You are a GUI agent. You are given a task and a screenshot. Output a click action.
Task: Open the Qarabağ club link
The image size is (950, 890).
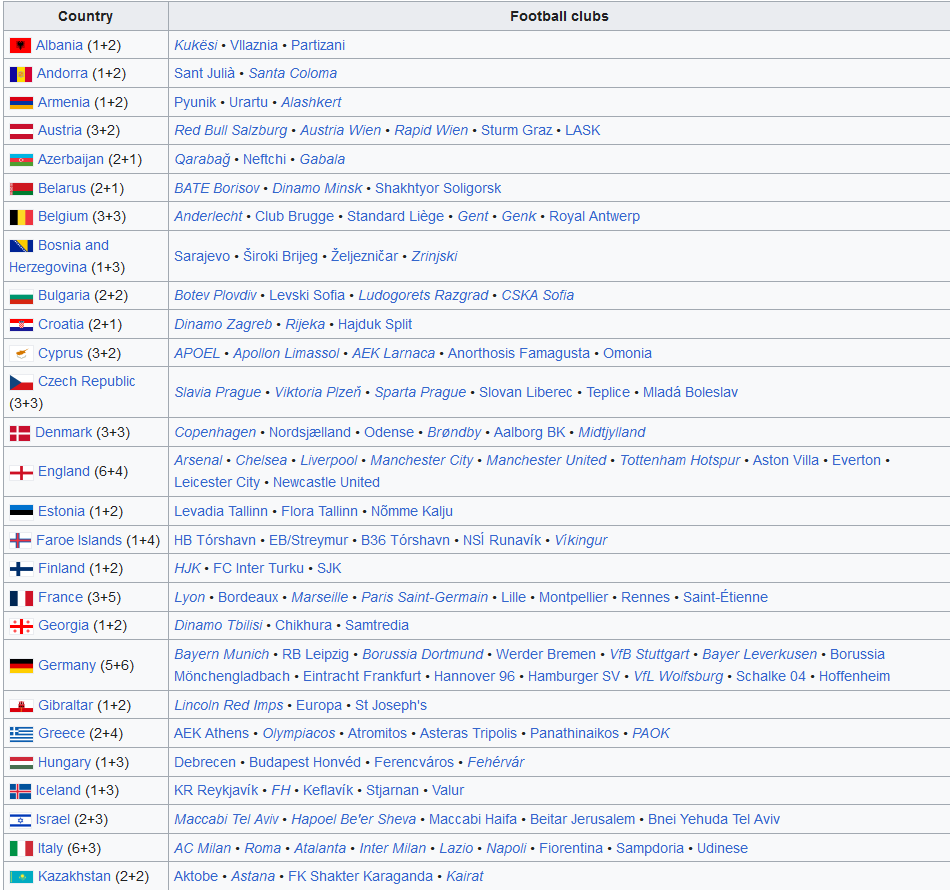tap(202, 159)
